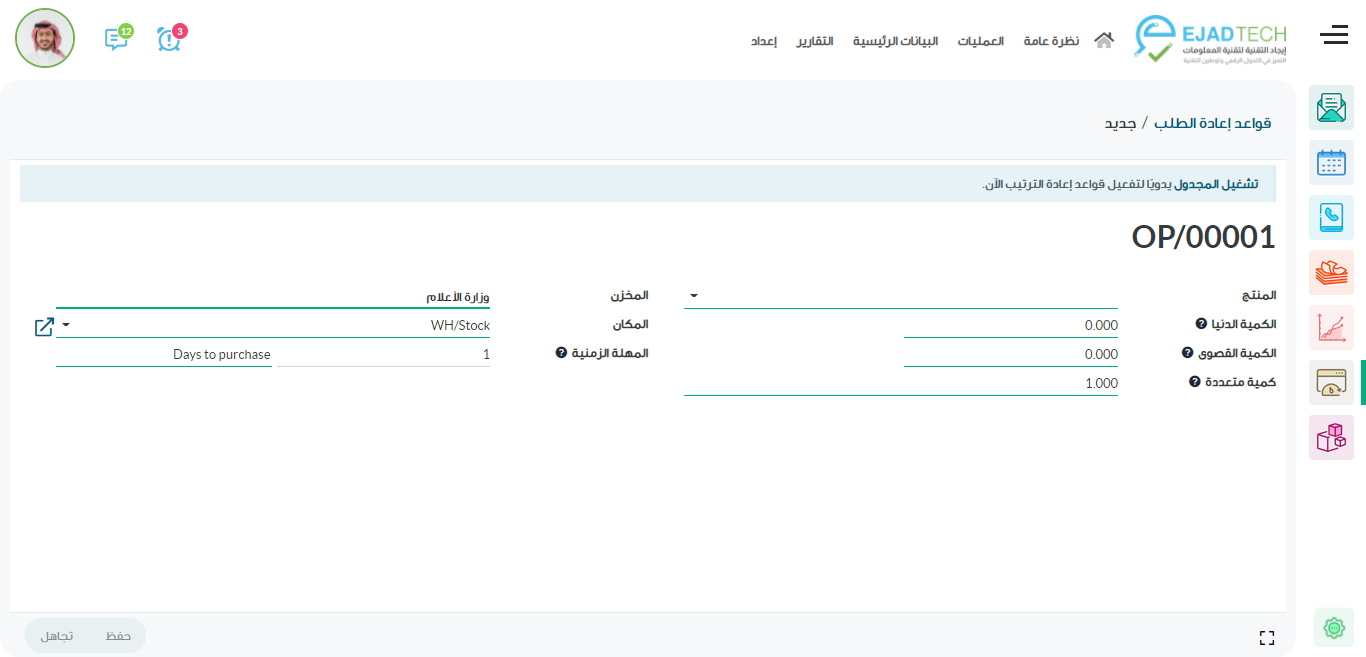Open the money stack sidebar app
This screenshot has height=657, width=1366.
point(1331,272)
